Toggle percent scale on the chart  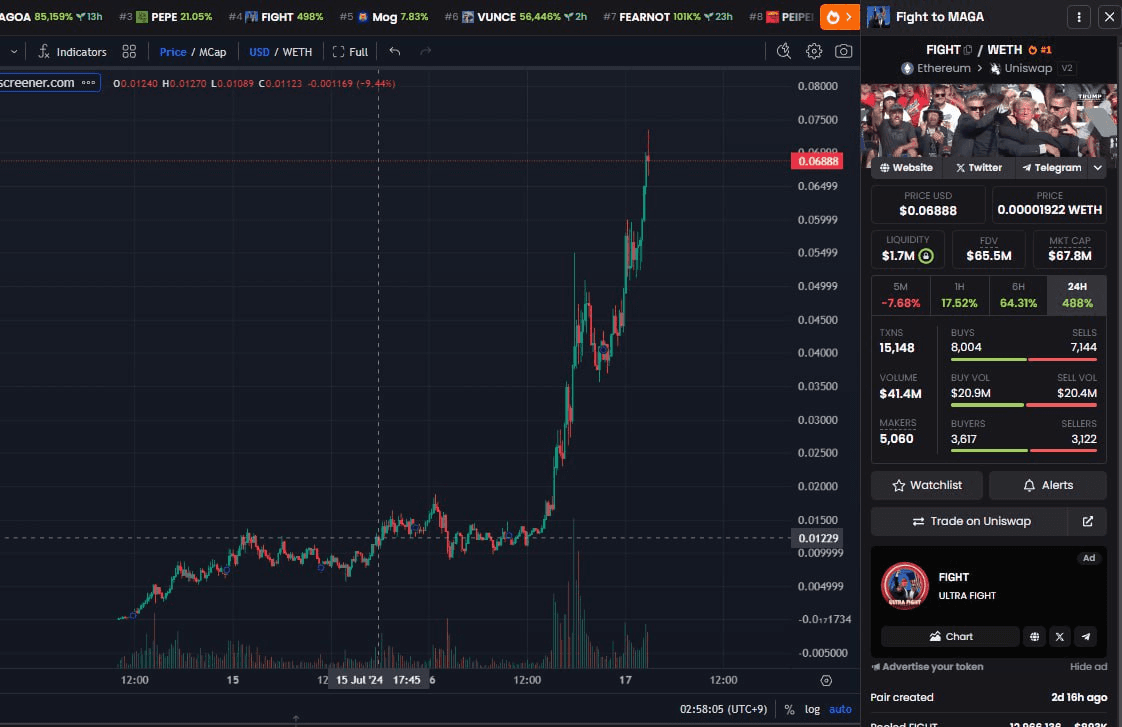tap(789, 709)
